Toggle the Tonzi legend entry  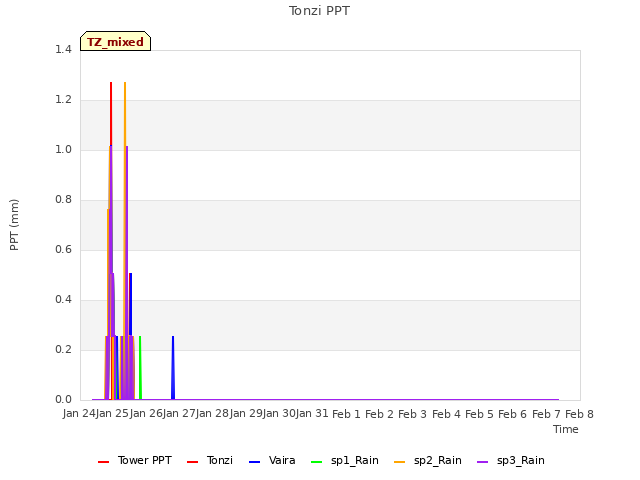[x=210, y=460]
